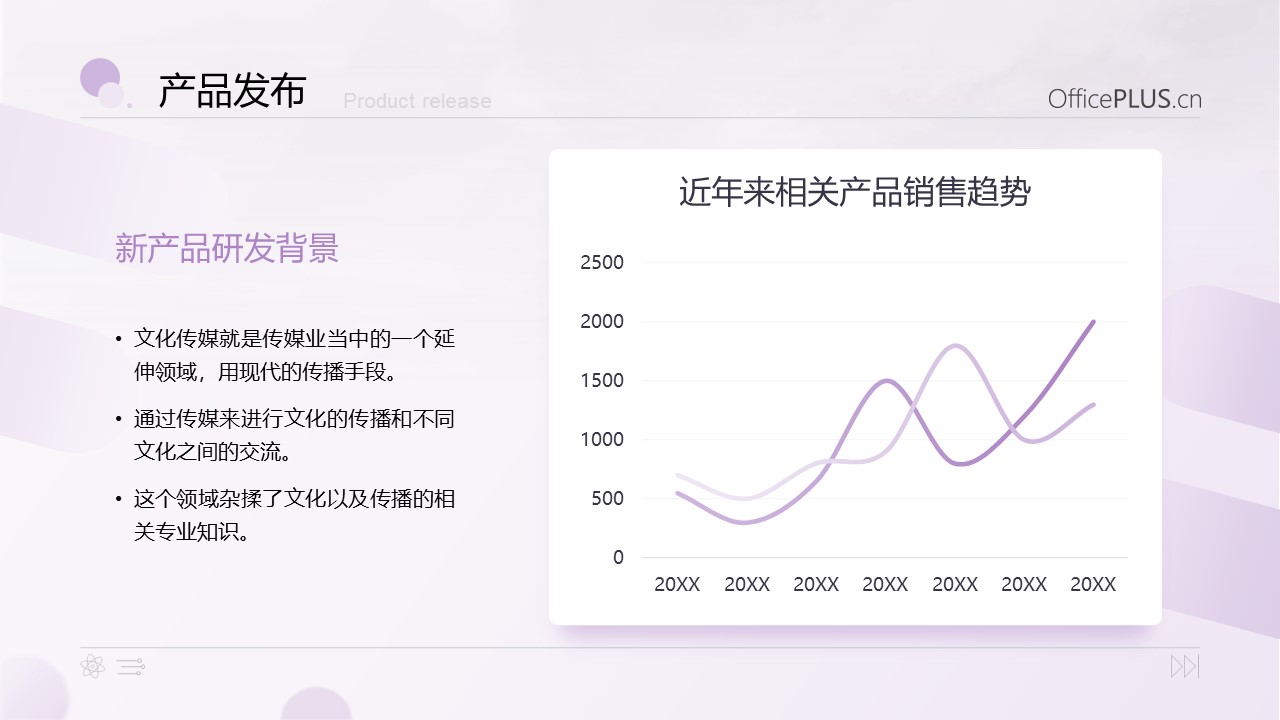Screen dimensions: 1280x720
Task: Select chart title 近年来相关产品销售趋势
Action: point(855,192)
